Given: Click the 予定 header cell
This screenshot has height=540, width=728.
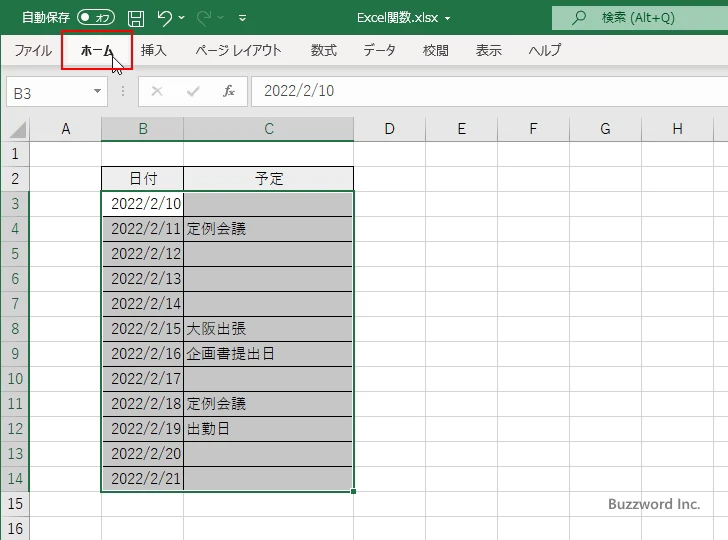Looking at the screenshot, I should click(269, 179).
